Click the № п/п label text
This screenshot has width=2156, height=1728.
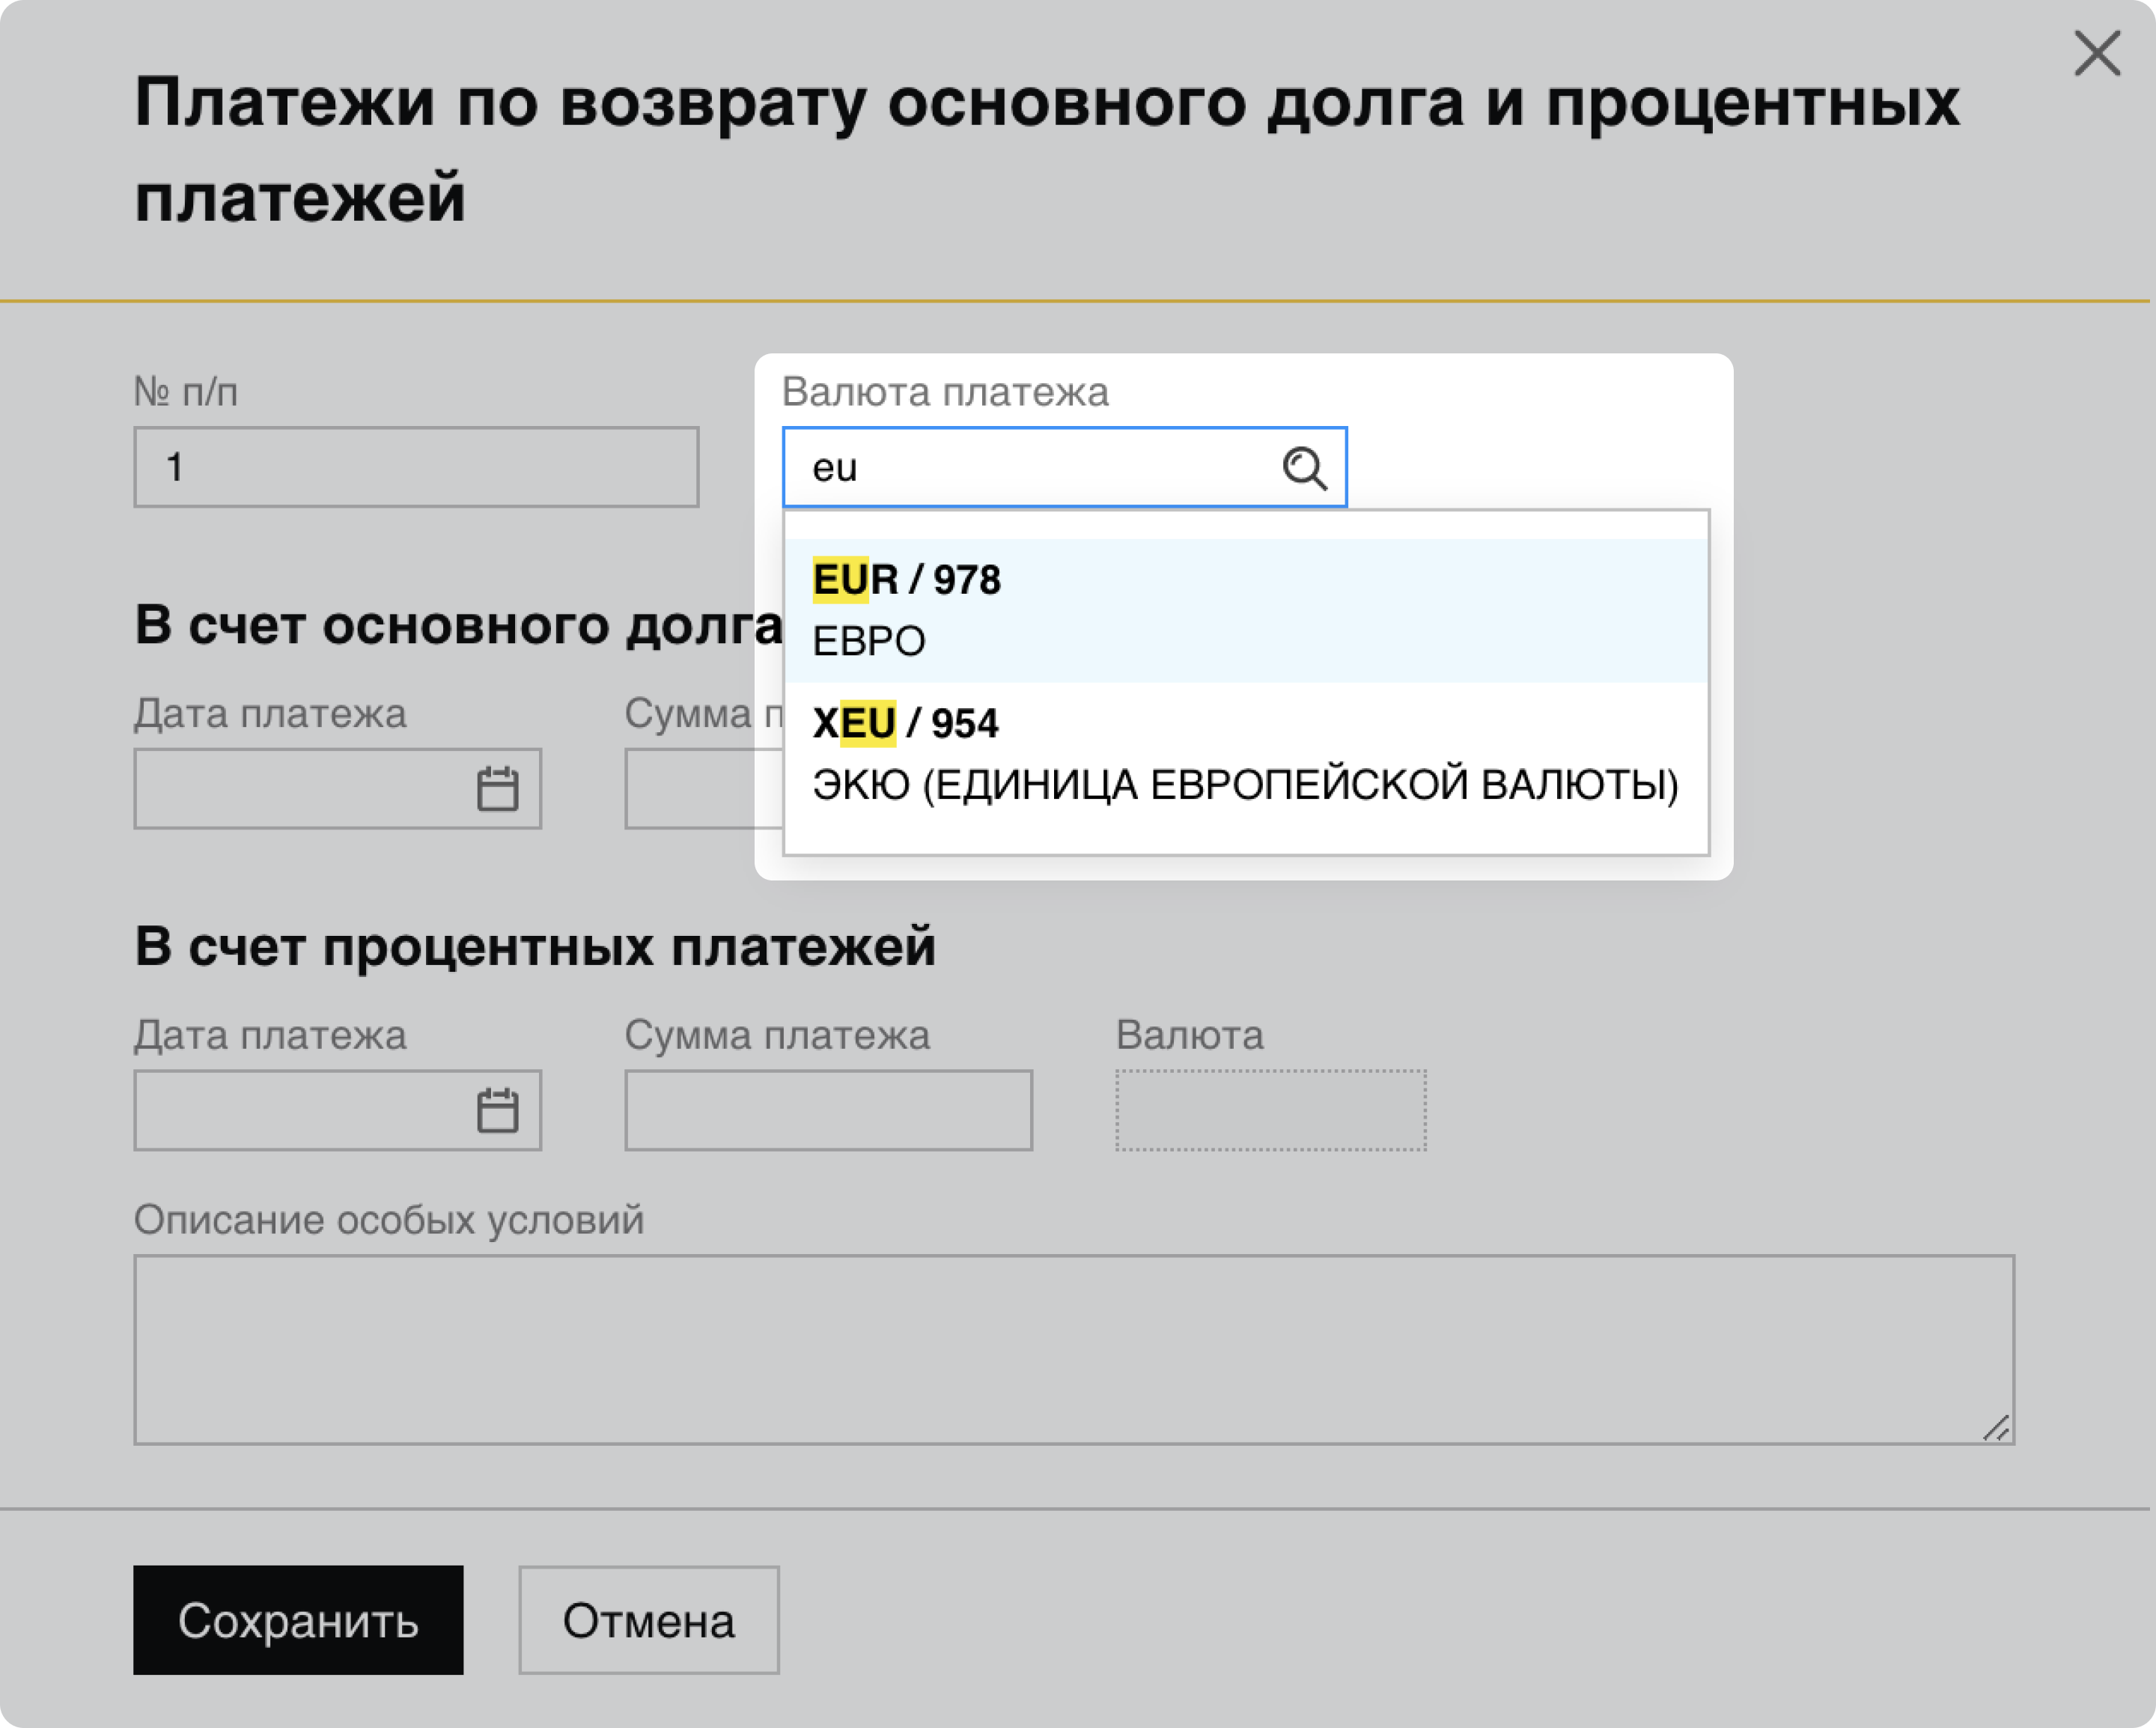(186, 392)
